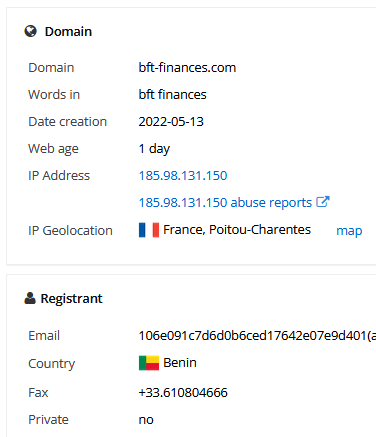Select the domain name bft-finances.com

tap(187, 68)
